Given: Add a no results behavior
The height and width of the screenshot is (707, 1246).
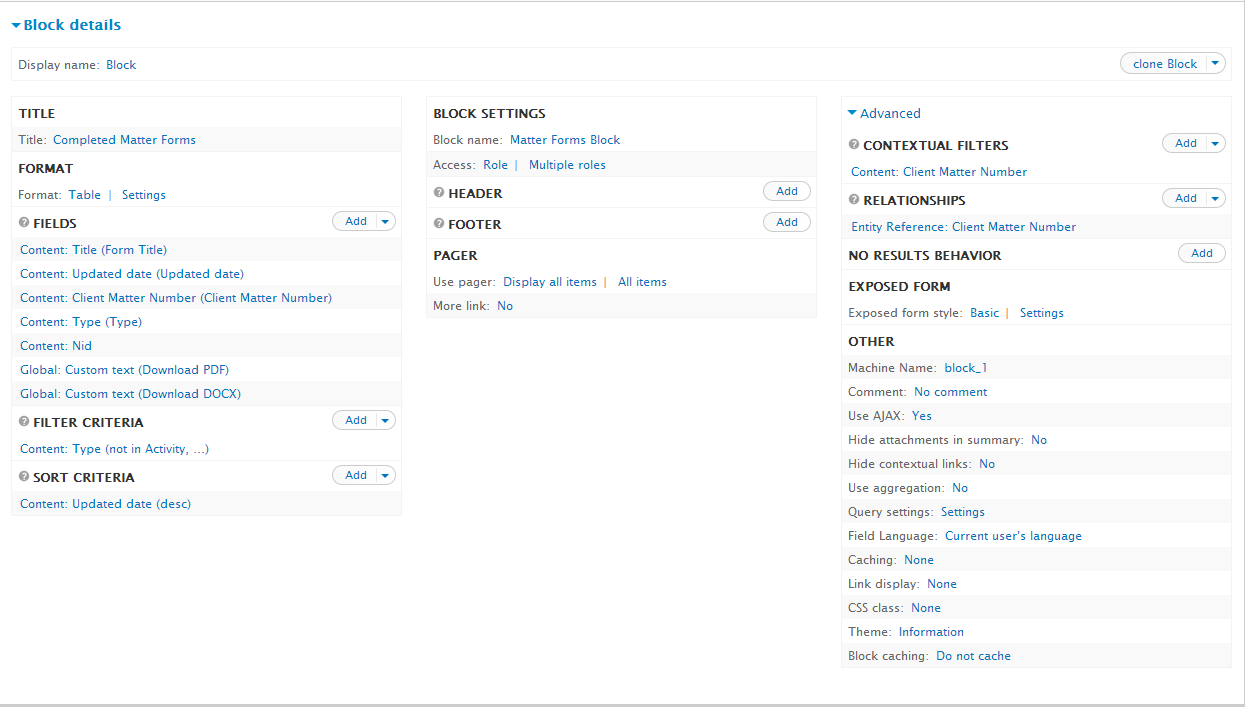Looking at the screenshot, I should 1202,253.
